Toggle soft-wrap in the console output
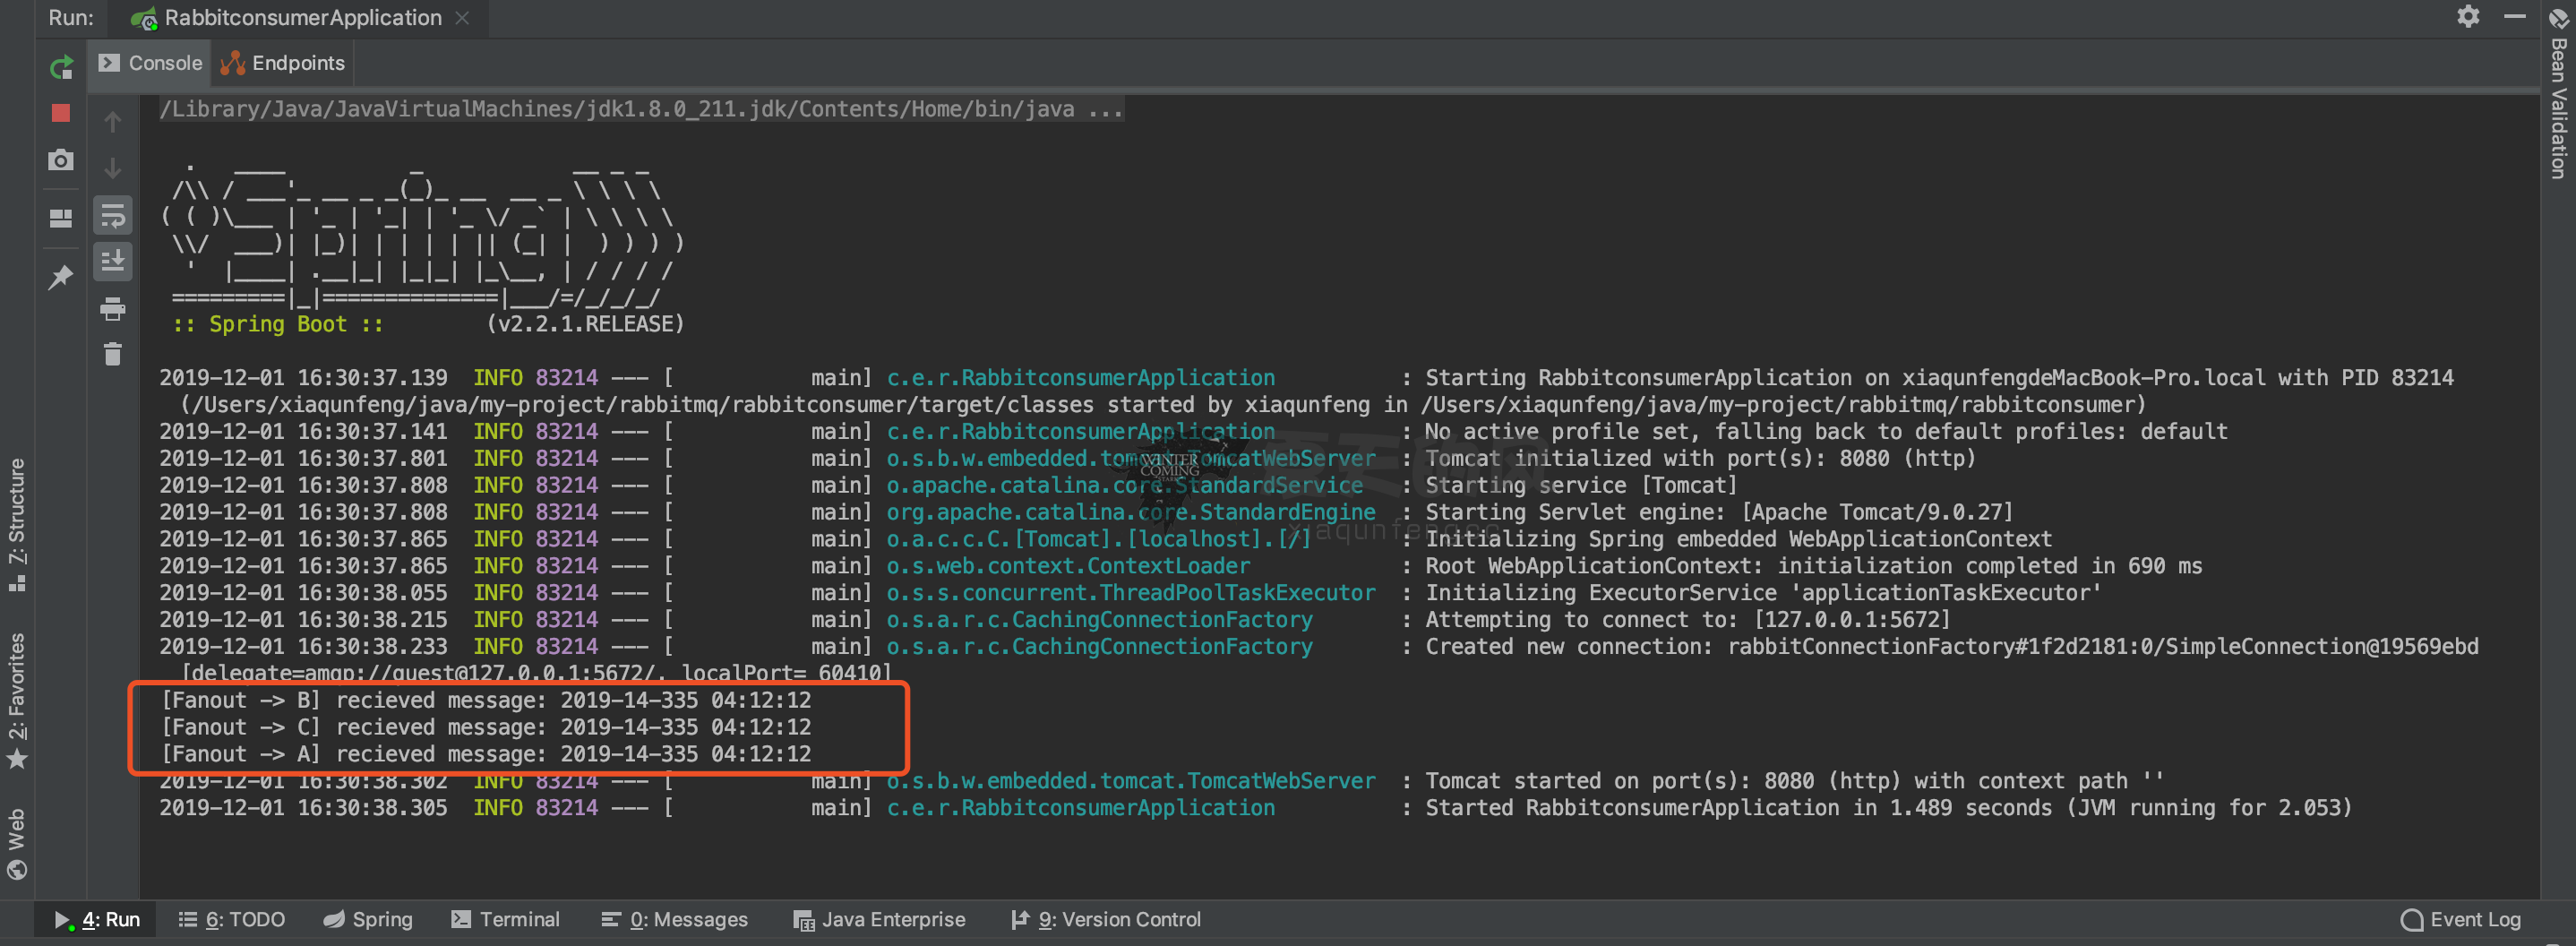Screen dimensions: 2576x946 coord(113,215)
